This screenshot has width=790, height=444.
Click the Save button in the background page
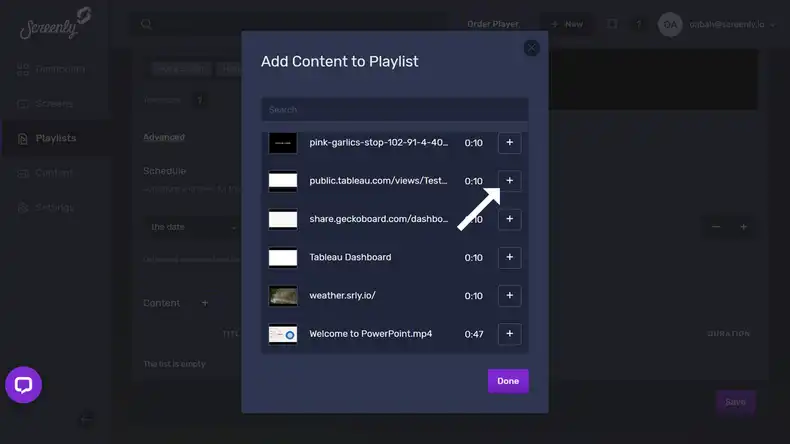tap(736, 402)
